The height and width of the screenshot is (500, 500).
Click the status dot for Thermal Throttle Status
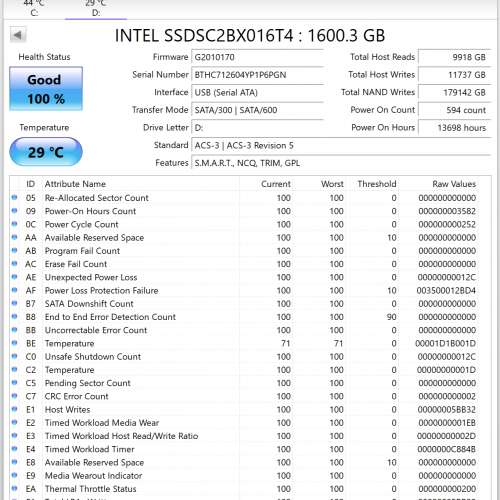point(14,488)
